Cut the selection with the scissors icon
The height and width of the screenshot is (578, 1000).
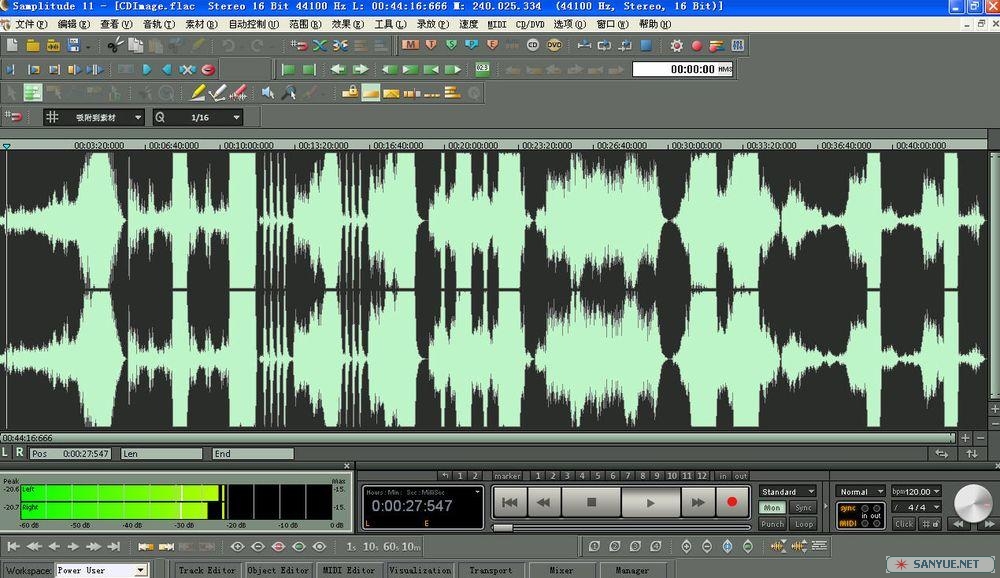point(115,45)
